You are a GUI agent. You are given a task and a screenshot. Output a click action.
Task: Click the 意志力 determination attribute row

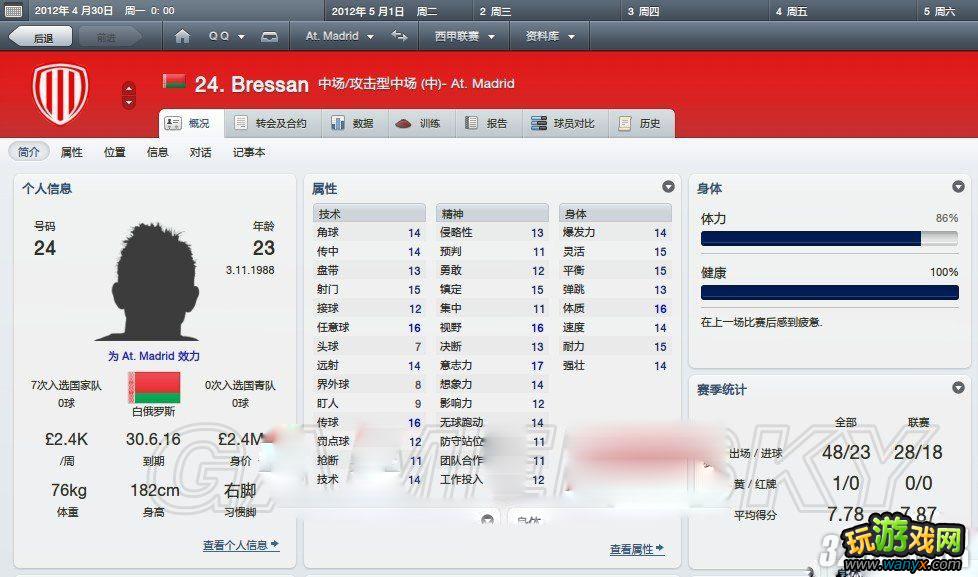491,366
